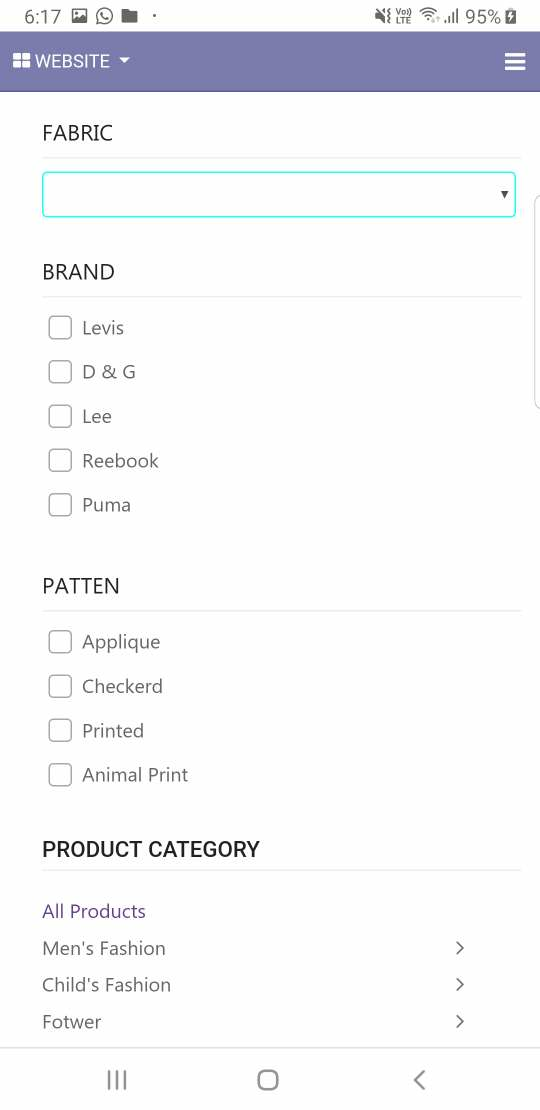
Task: Tap the Android home button icon
Action: [x=268, y=1080]
